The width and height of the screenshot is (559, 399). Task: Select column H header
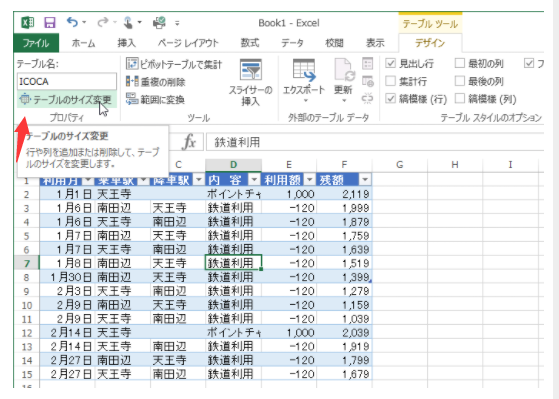coord(455,164)
